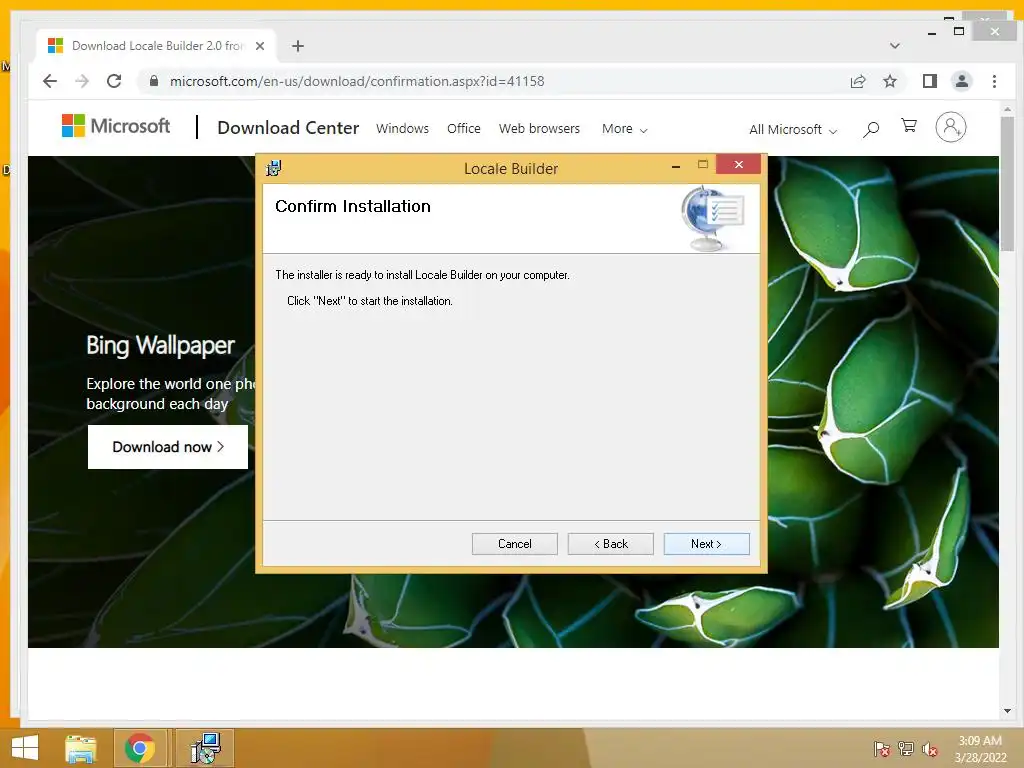Click Download now for Bing Wallpaper

168,447
